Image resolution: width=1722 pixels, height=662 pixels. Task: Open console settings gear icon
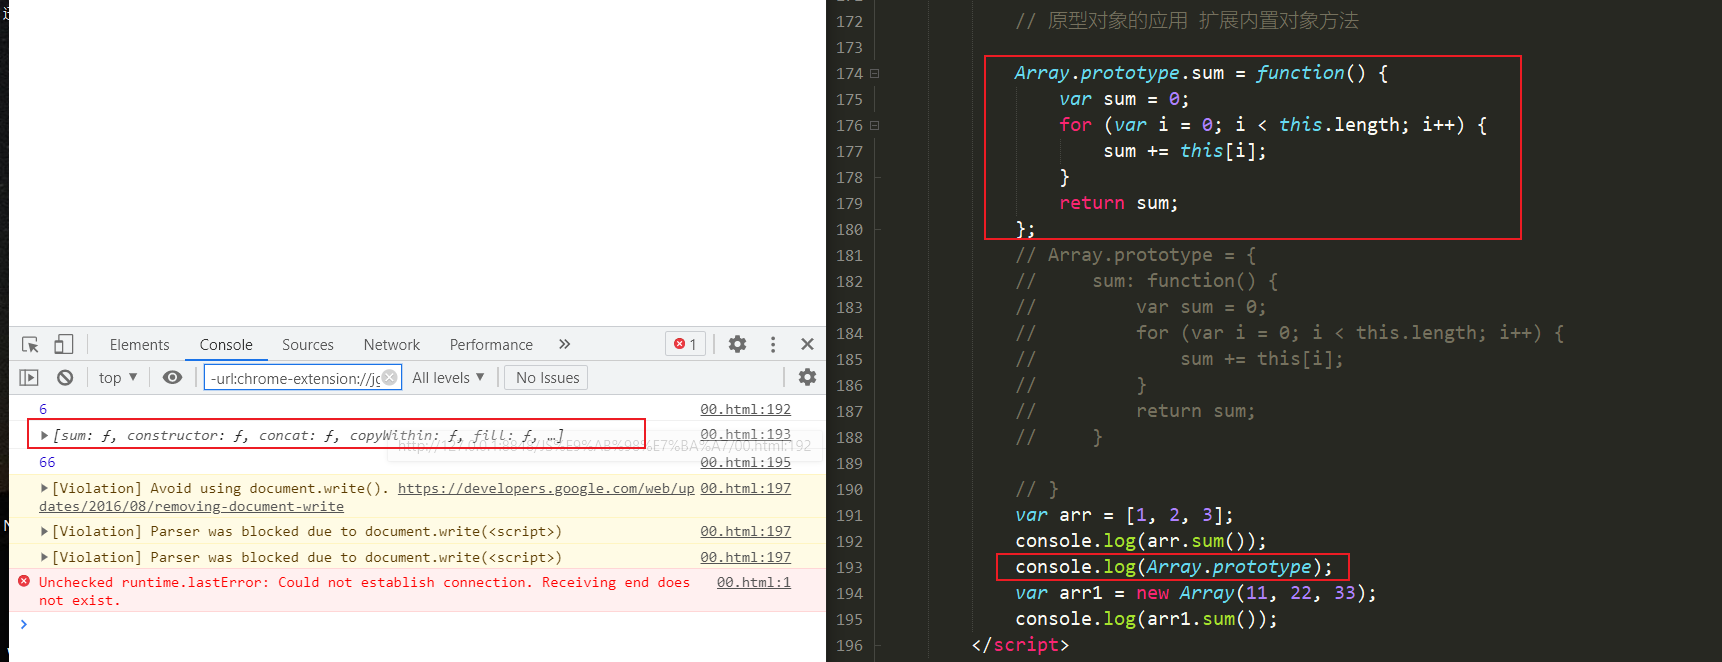807,377
